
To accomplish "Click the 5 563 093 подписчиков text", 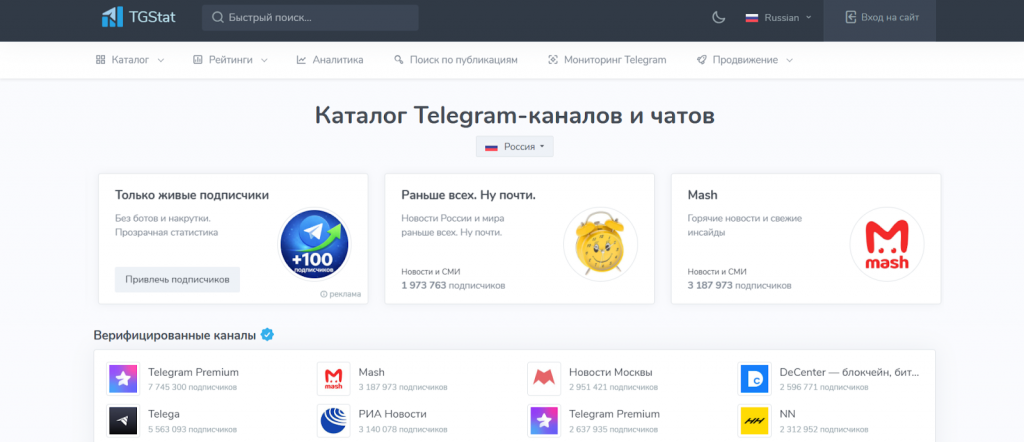I will click(193, 430).
